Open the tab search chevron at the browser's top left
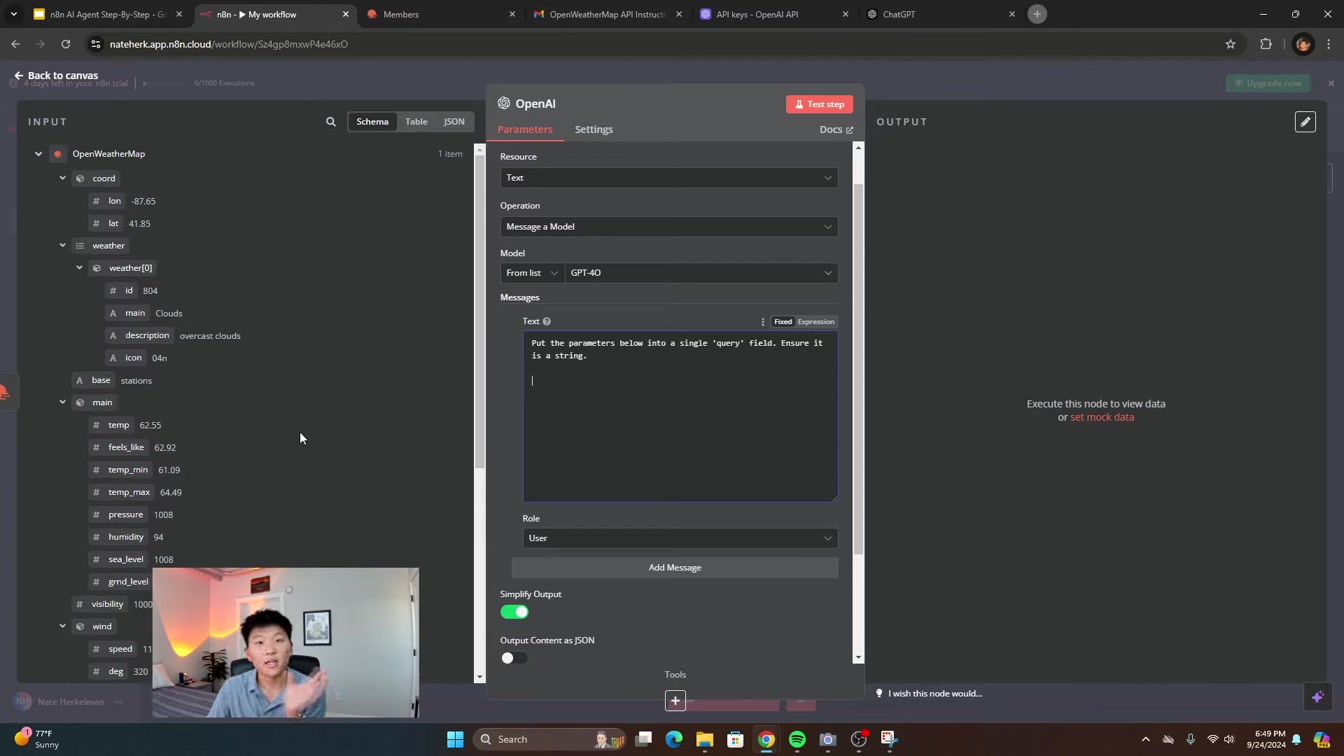Image resolution: width=1344 pixels, height=756 pixels. click(x=14, y=14)
